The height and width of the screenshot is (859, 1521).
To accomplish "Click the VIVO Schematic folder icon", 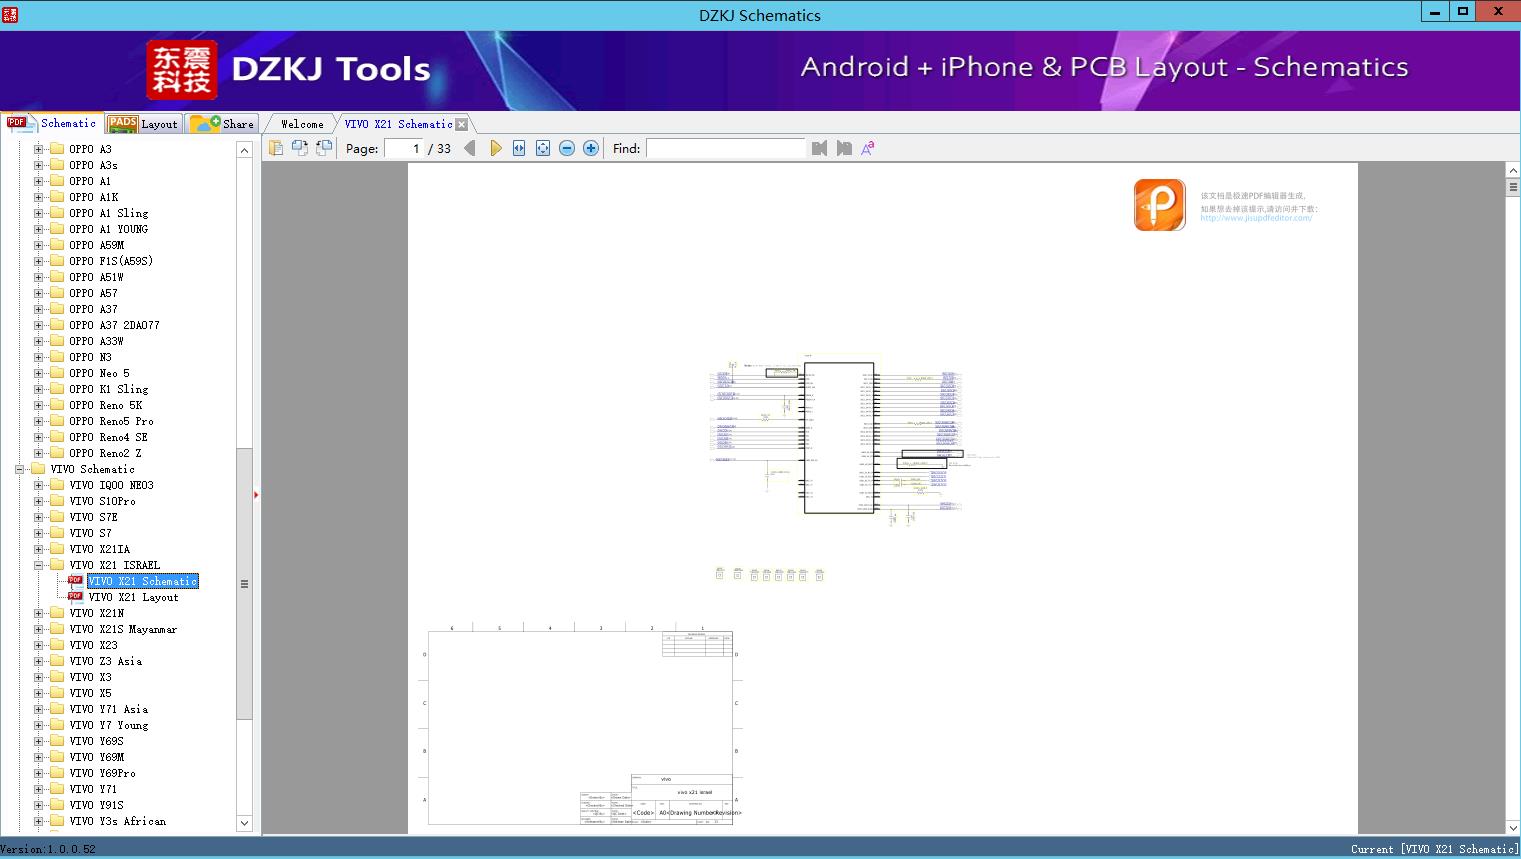I will coord(38,469).
